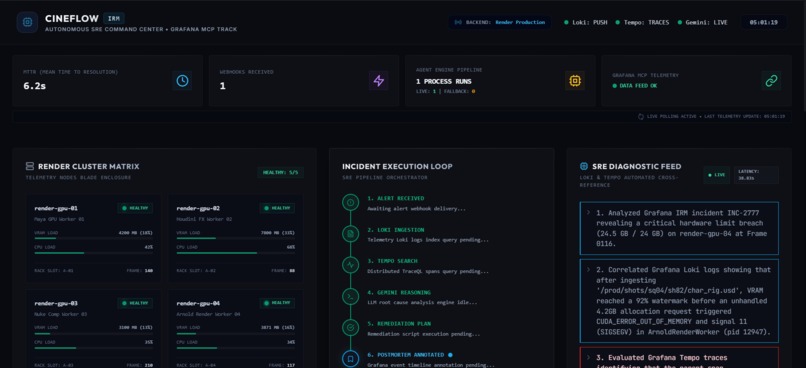Click the green dot beside Gemini: LIVE
Viewport: 806px width, 368px height.
pos(680,23)
